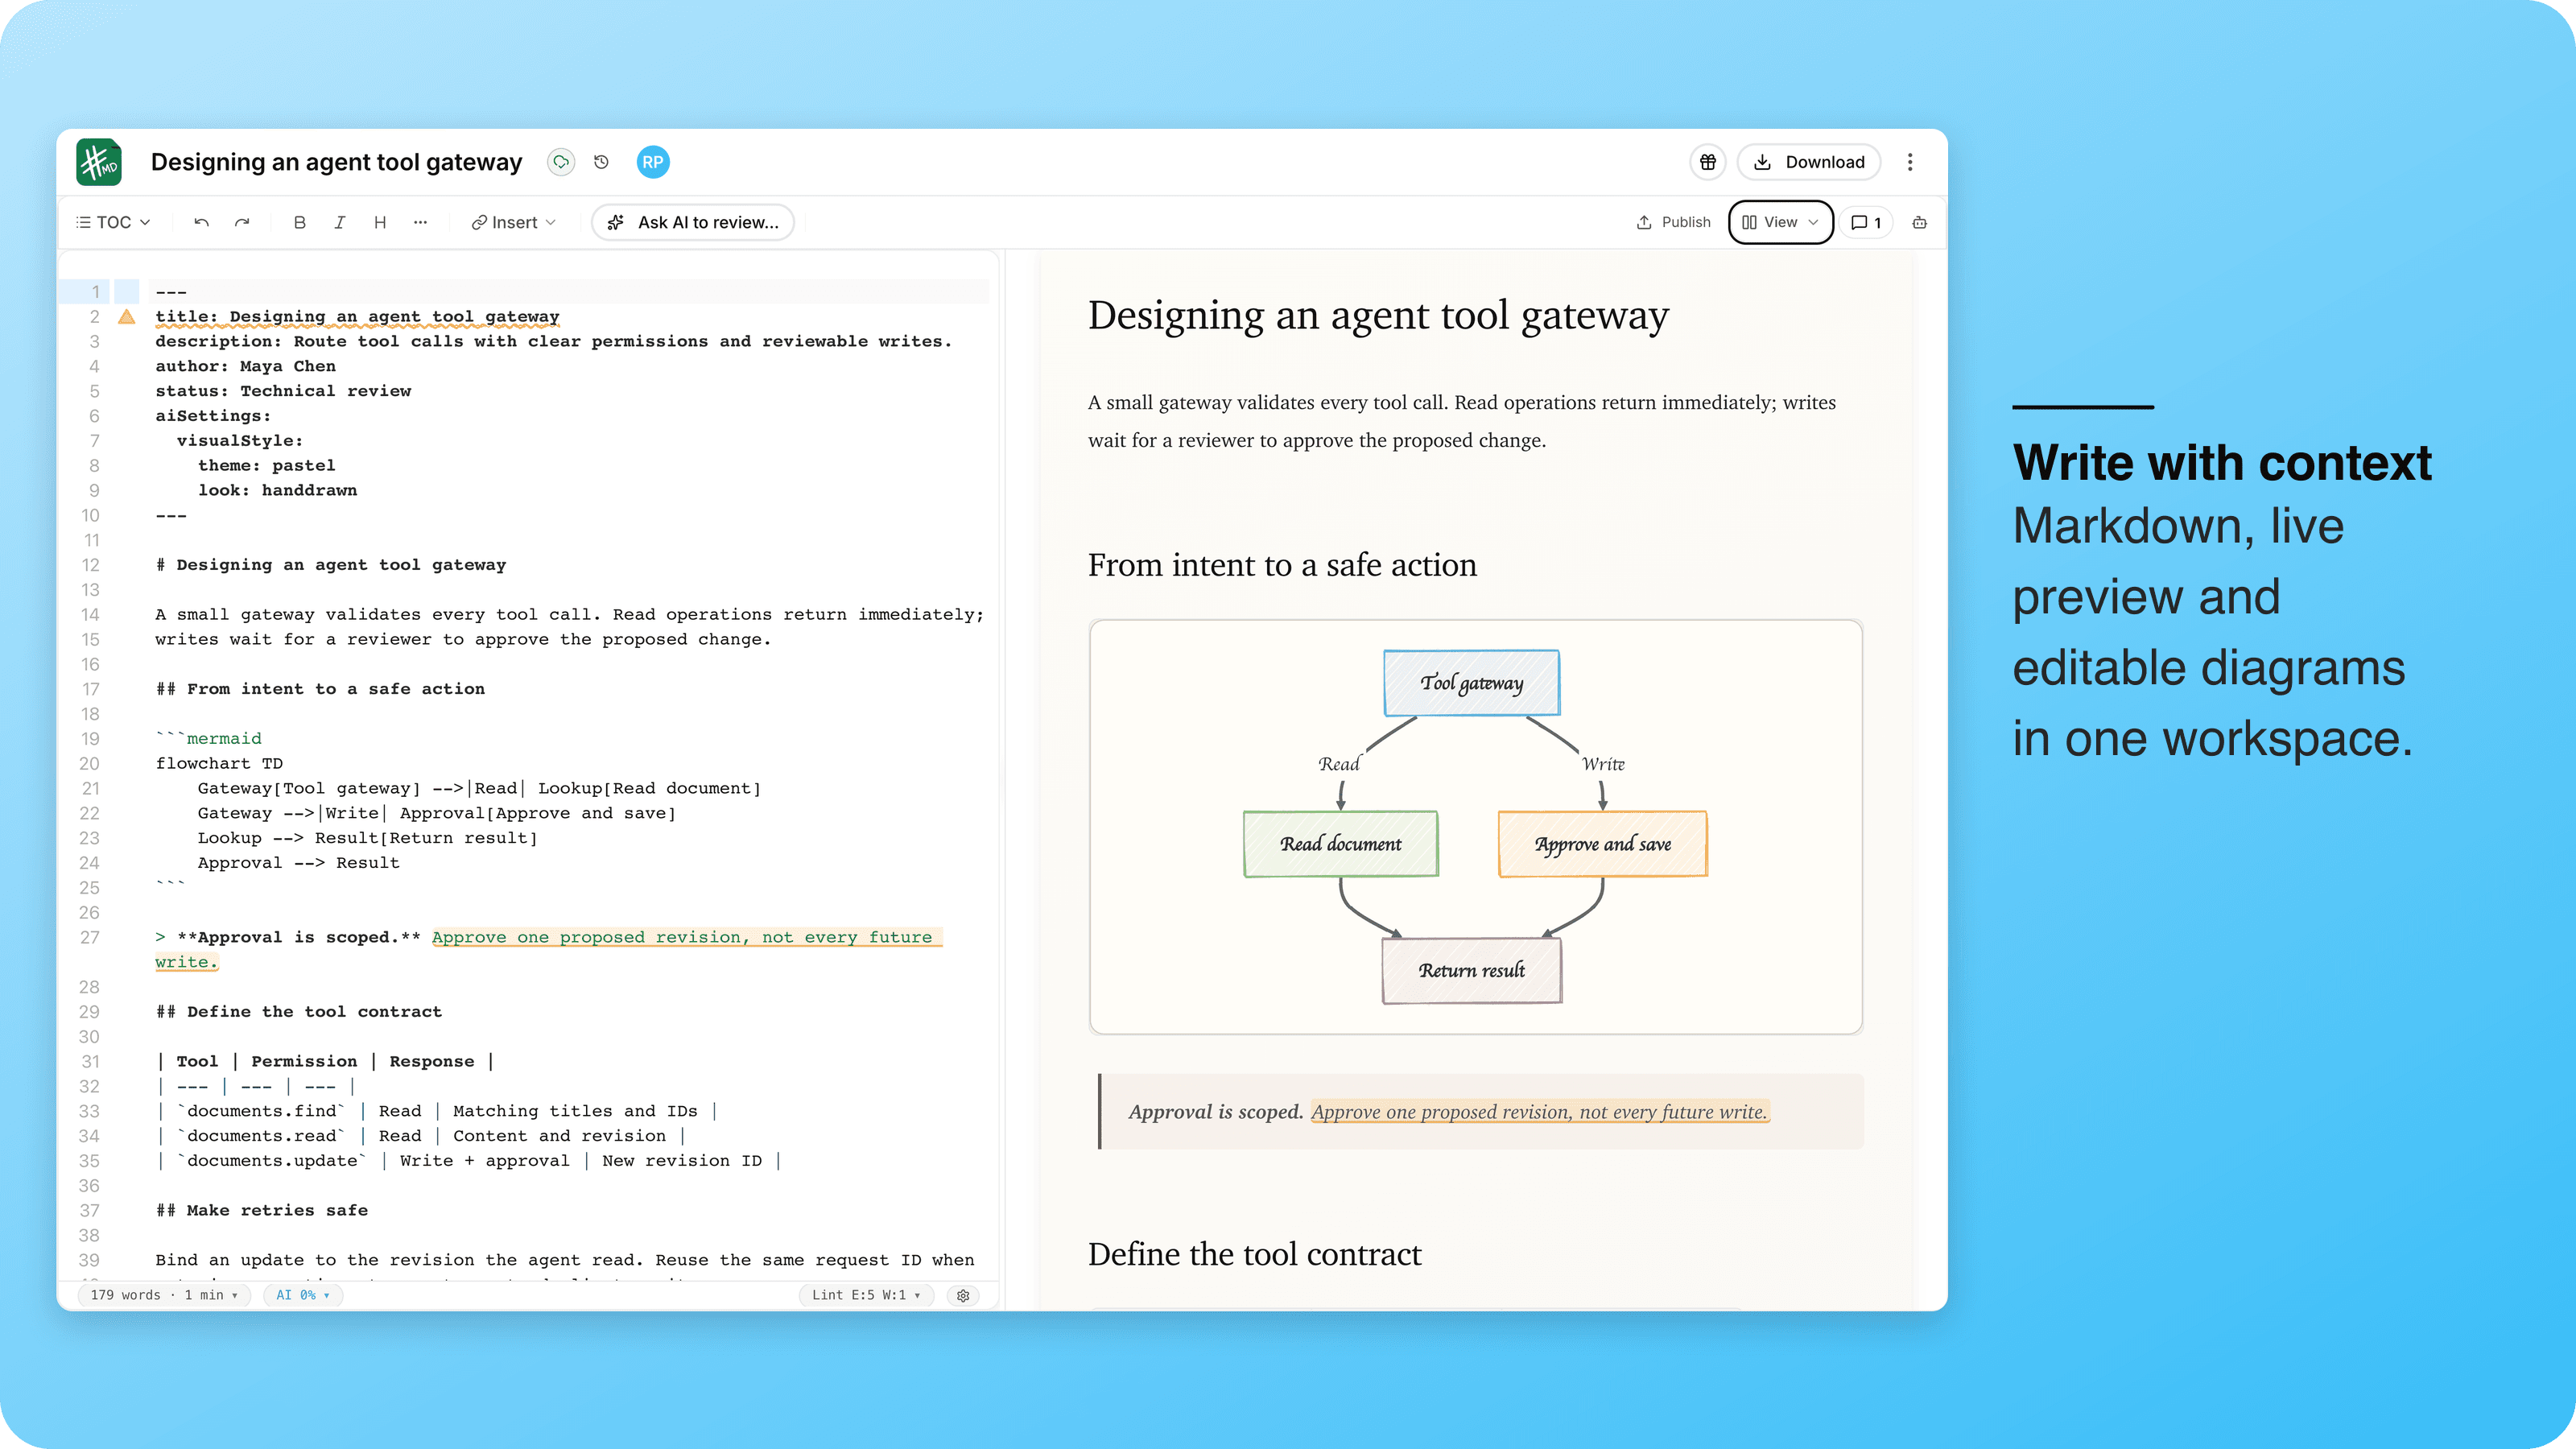Click the 'status: Technical review' line
Viewport: 2576px width, 1449px height.
(x=283, y=391)
